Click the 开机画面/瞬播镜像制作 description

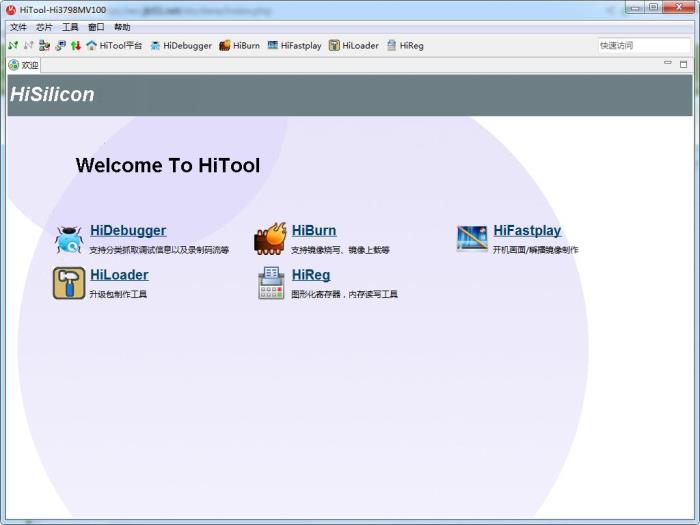click(535, 250)
